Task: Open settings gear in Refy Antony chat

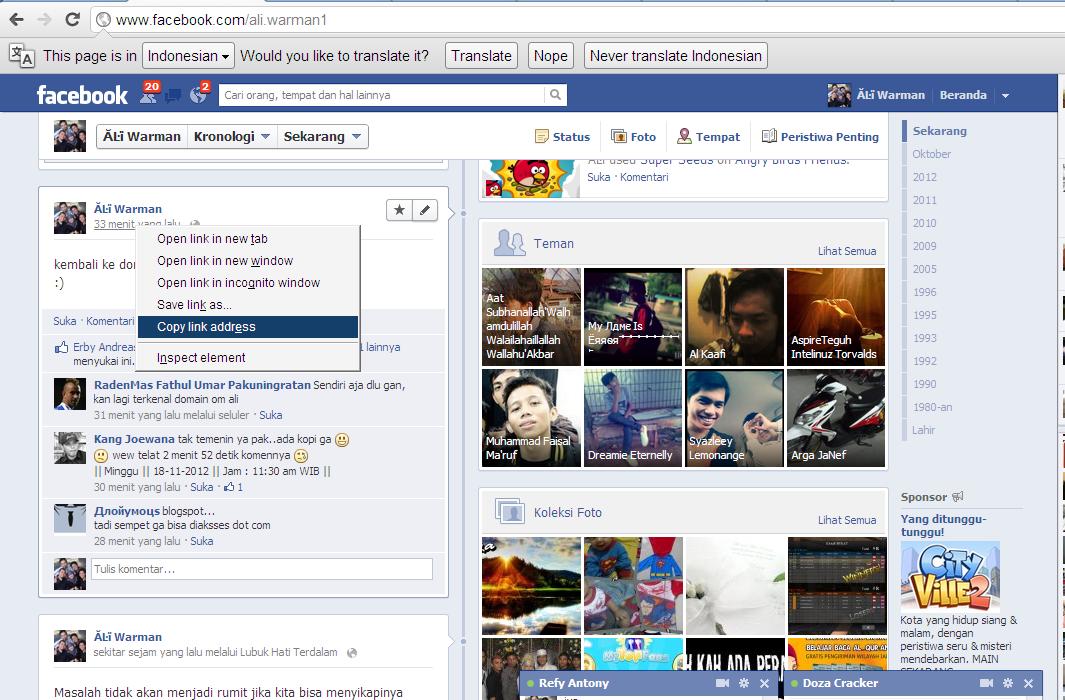Action: point(744,683)
